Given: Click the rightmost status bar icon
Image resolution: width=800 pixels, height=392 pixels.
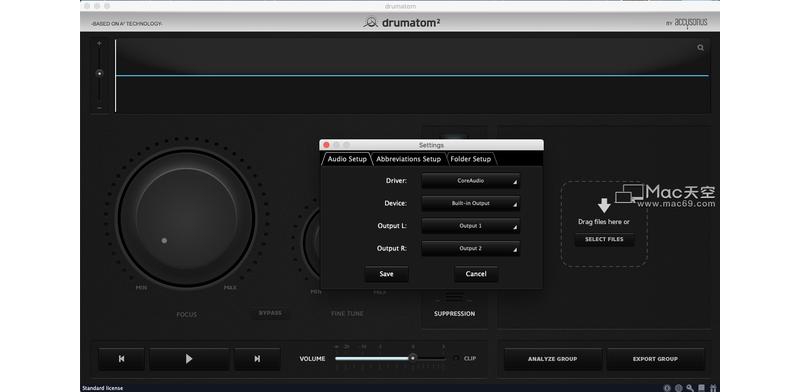Looking at the screenshot, I should click(713, 388).
